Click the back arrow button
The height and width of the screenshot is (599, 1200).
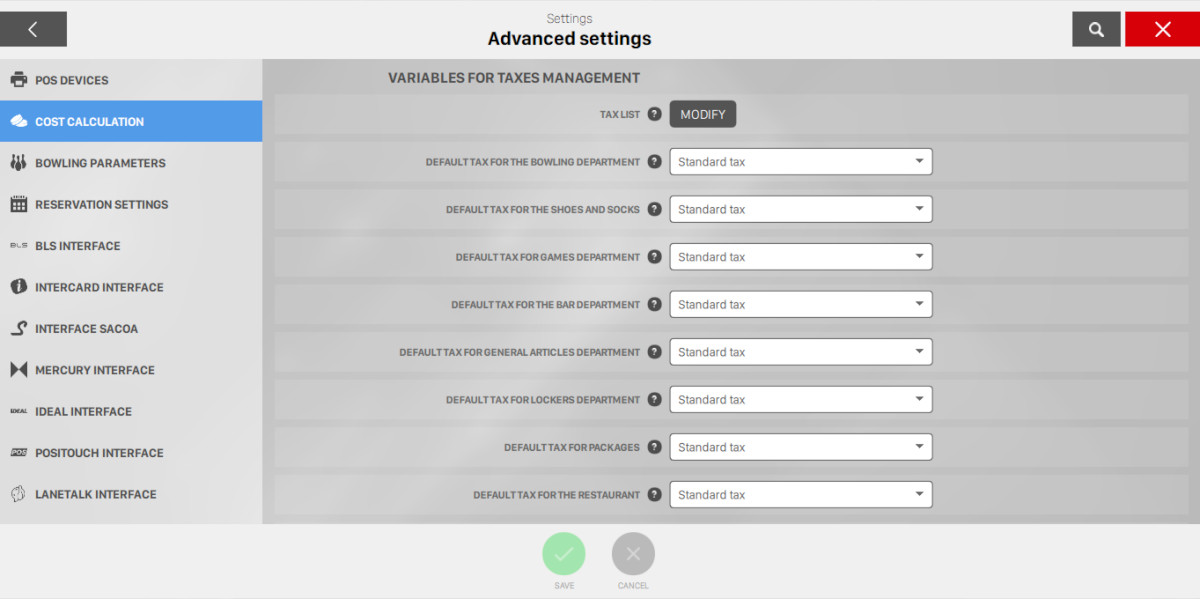[33, 30]
